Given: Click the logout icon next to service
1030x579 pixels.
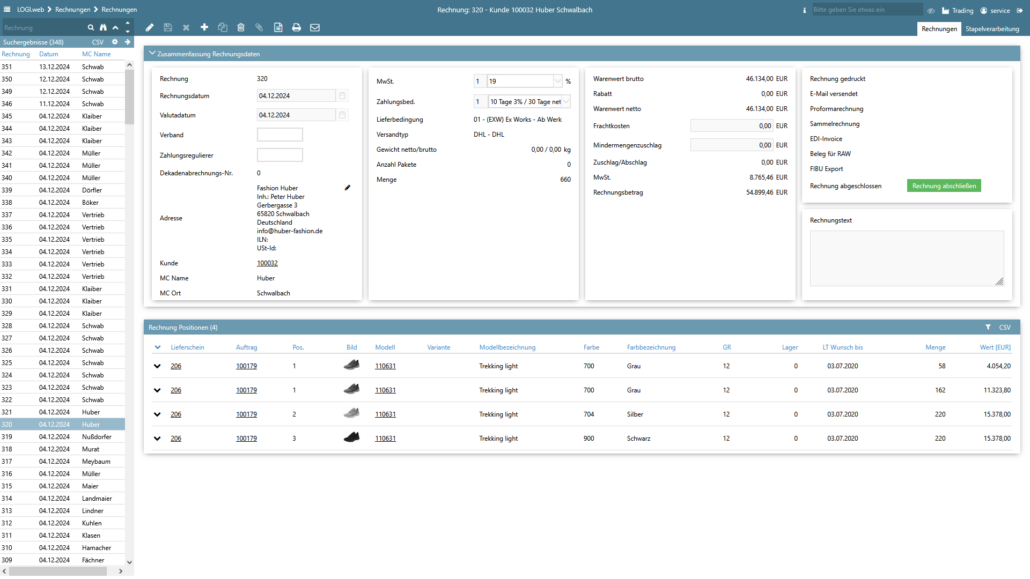Looking at the screenshot, I should point(1019,10).
